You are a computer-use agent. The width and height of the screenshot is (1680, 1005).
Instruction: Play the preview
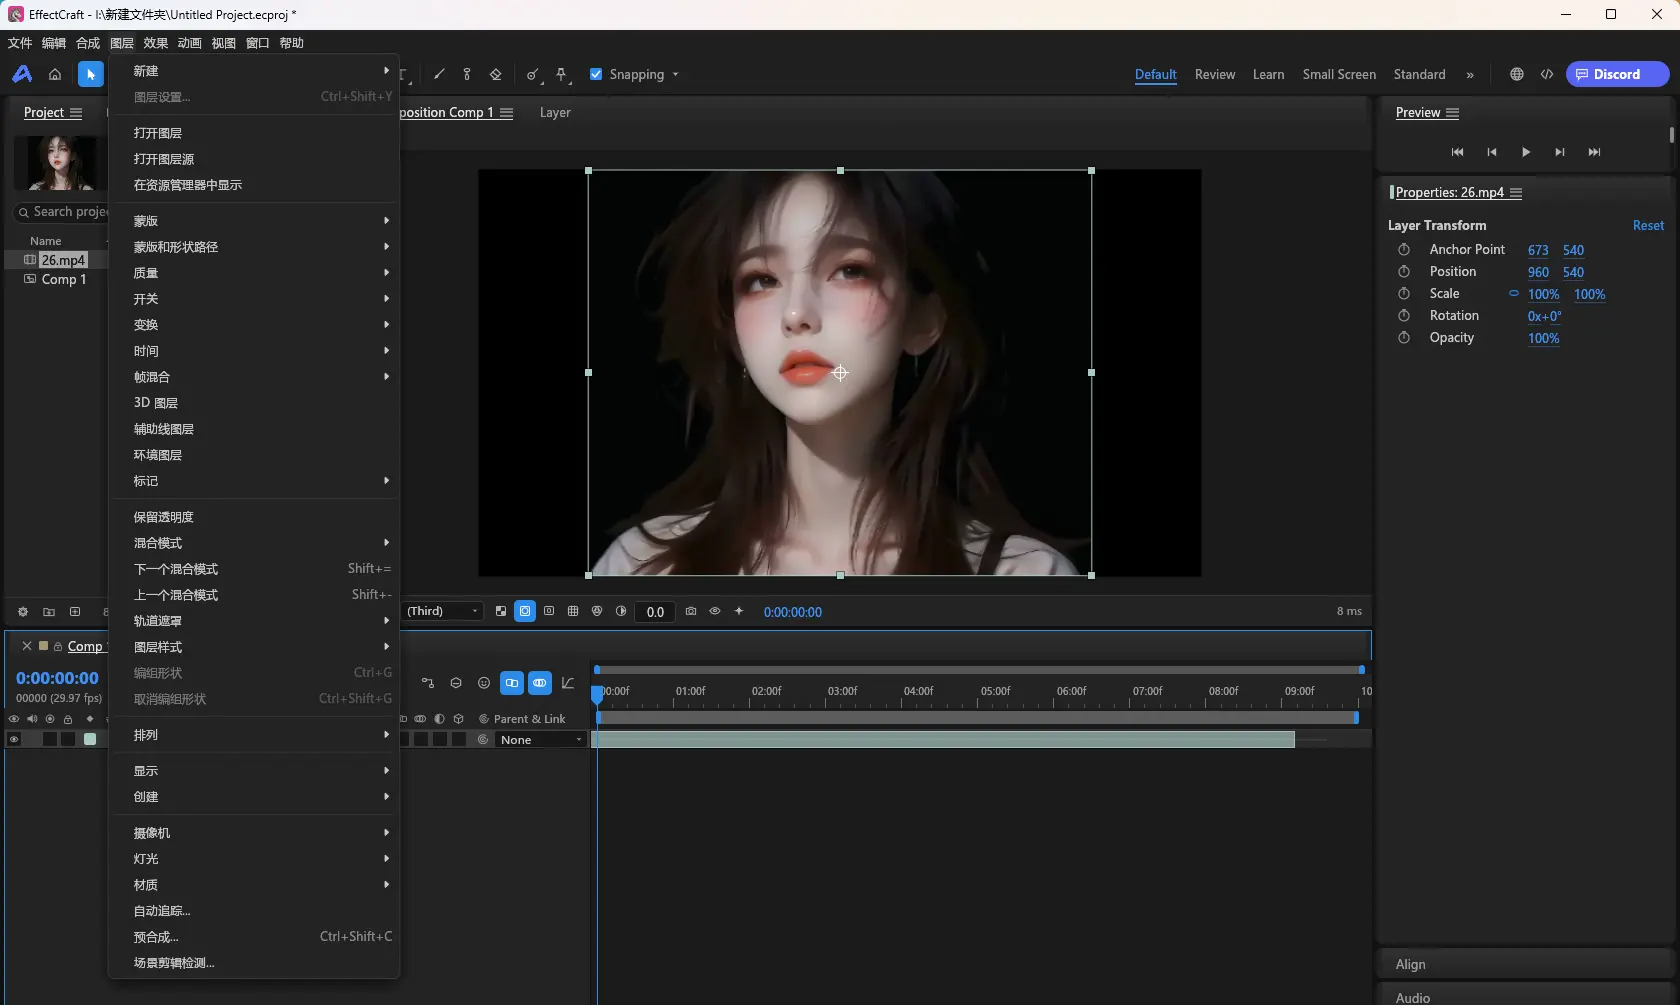coord(1526,152)
